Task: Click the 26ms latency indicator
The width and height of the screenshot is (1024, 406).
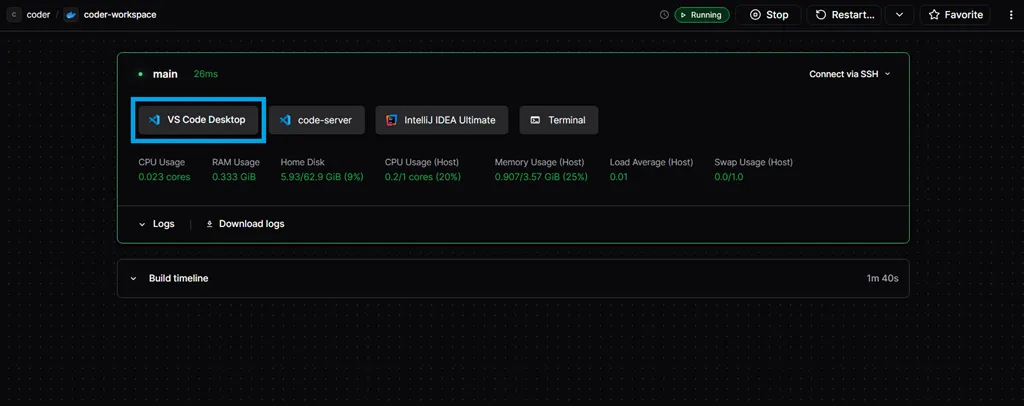Action: click(x=206, y=74)
